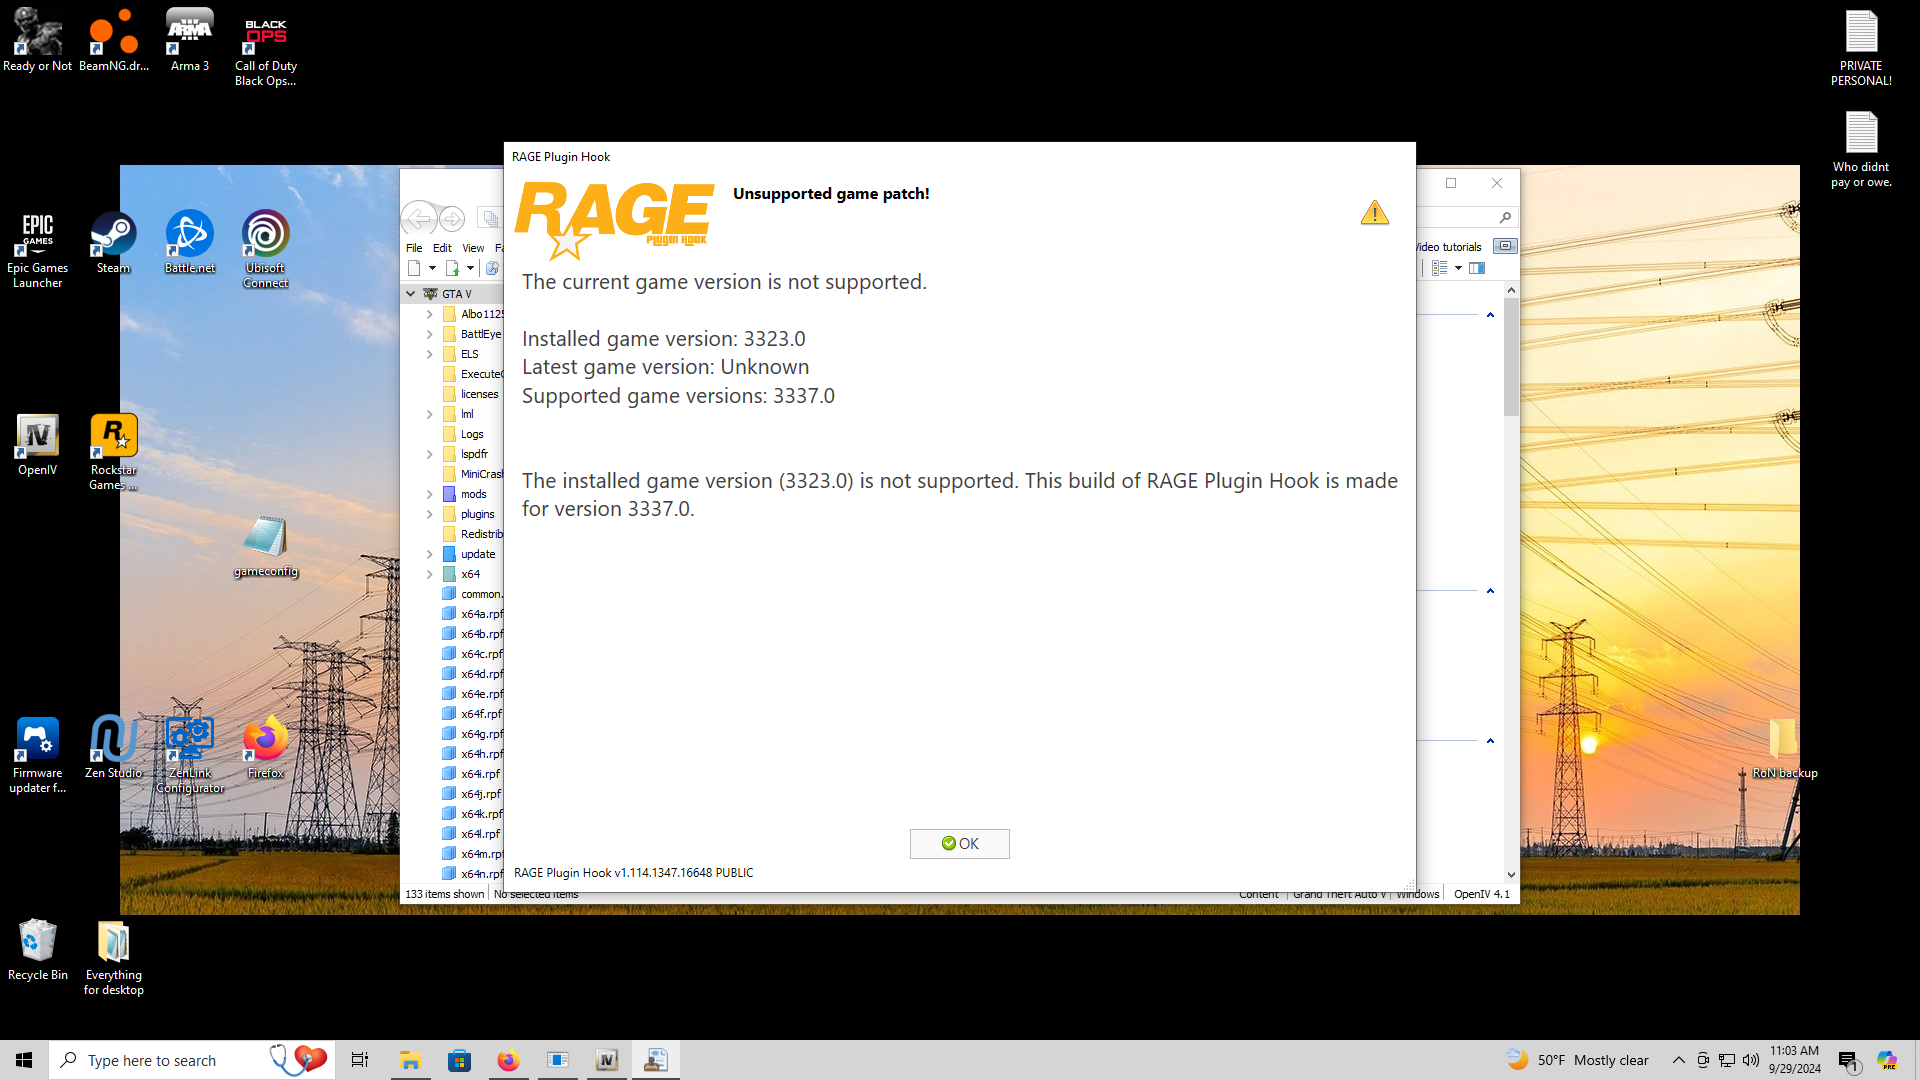Expand the update folder tree node

(430, 554)
